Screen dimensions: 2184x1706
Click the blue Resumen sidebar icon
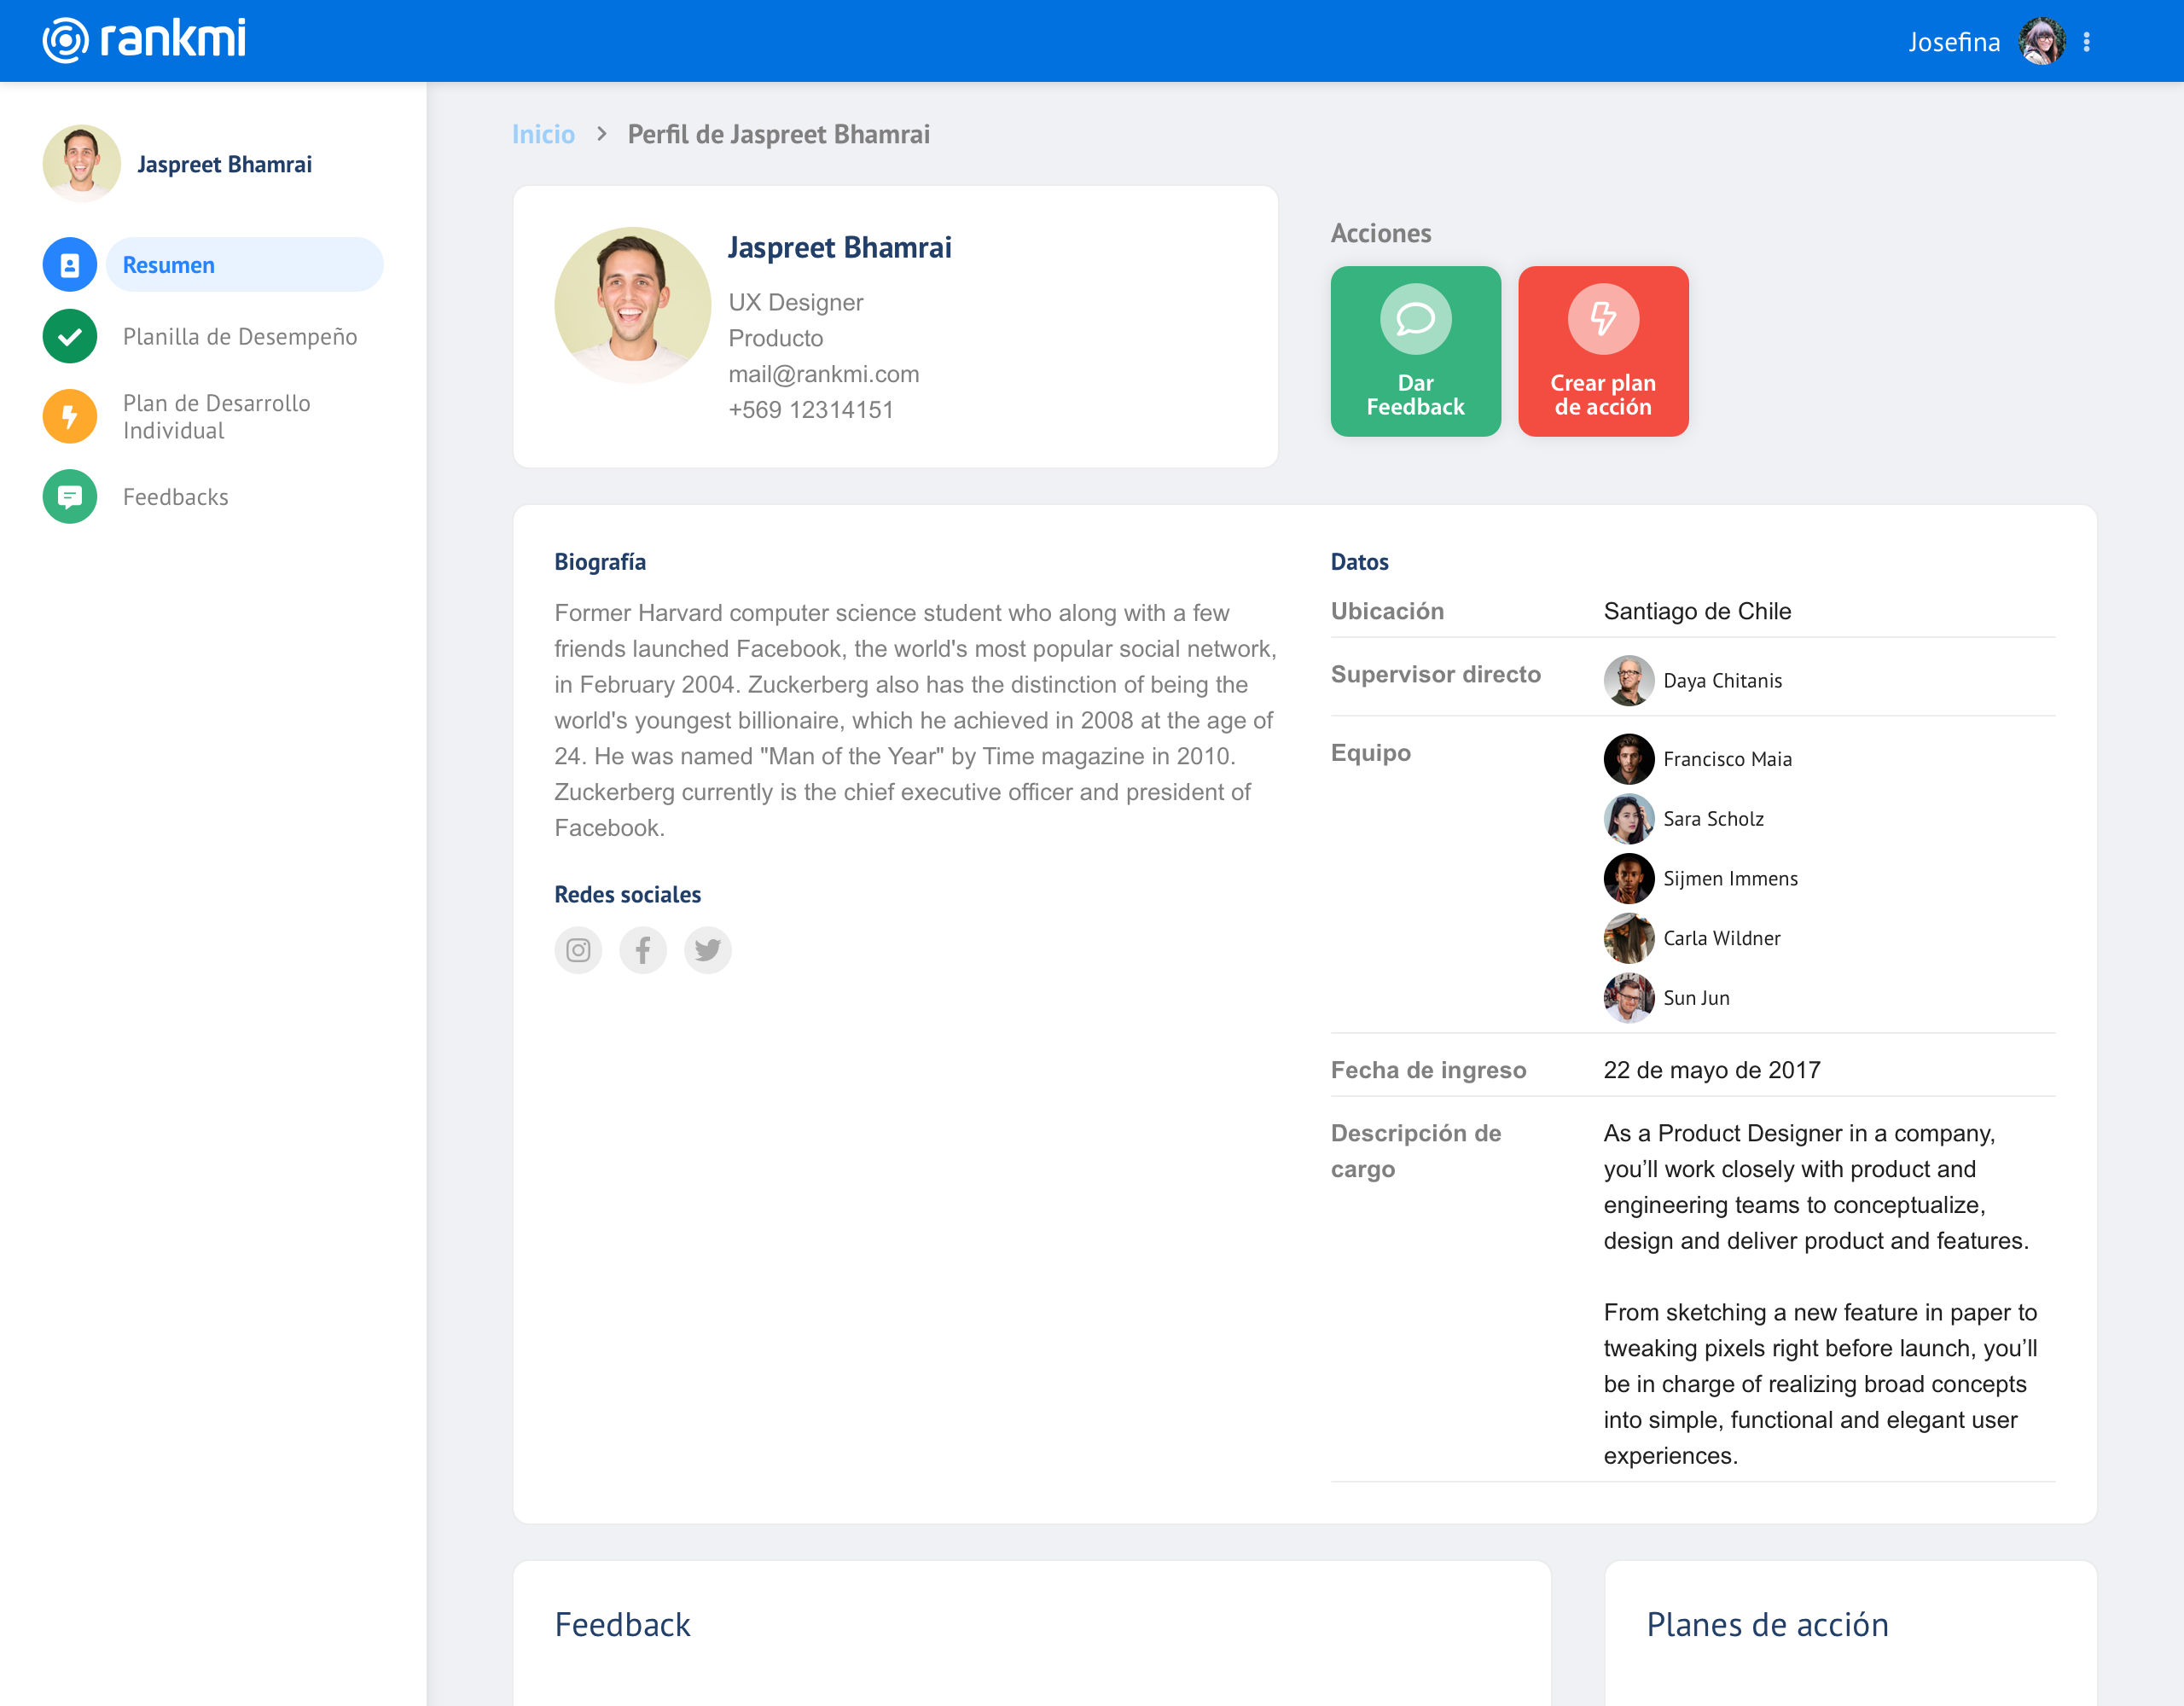tap(69, 265)
